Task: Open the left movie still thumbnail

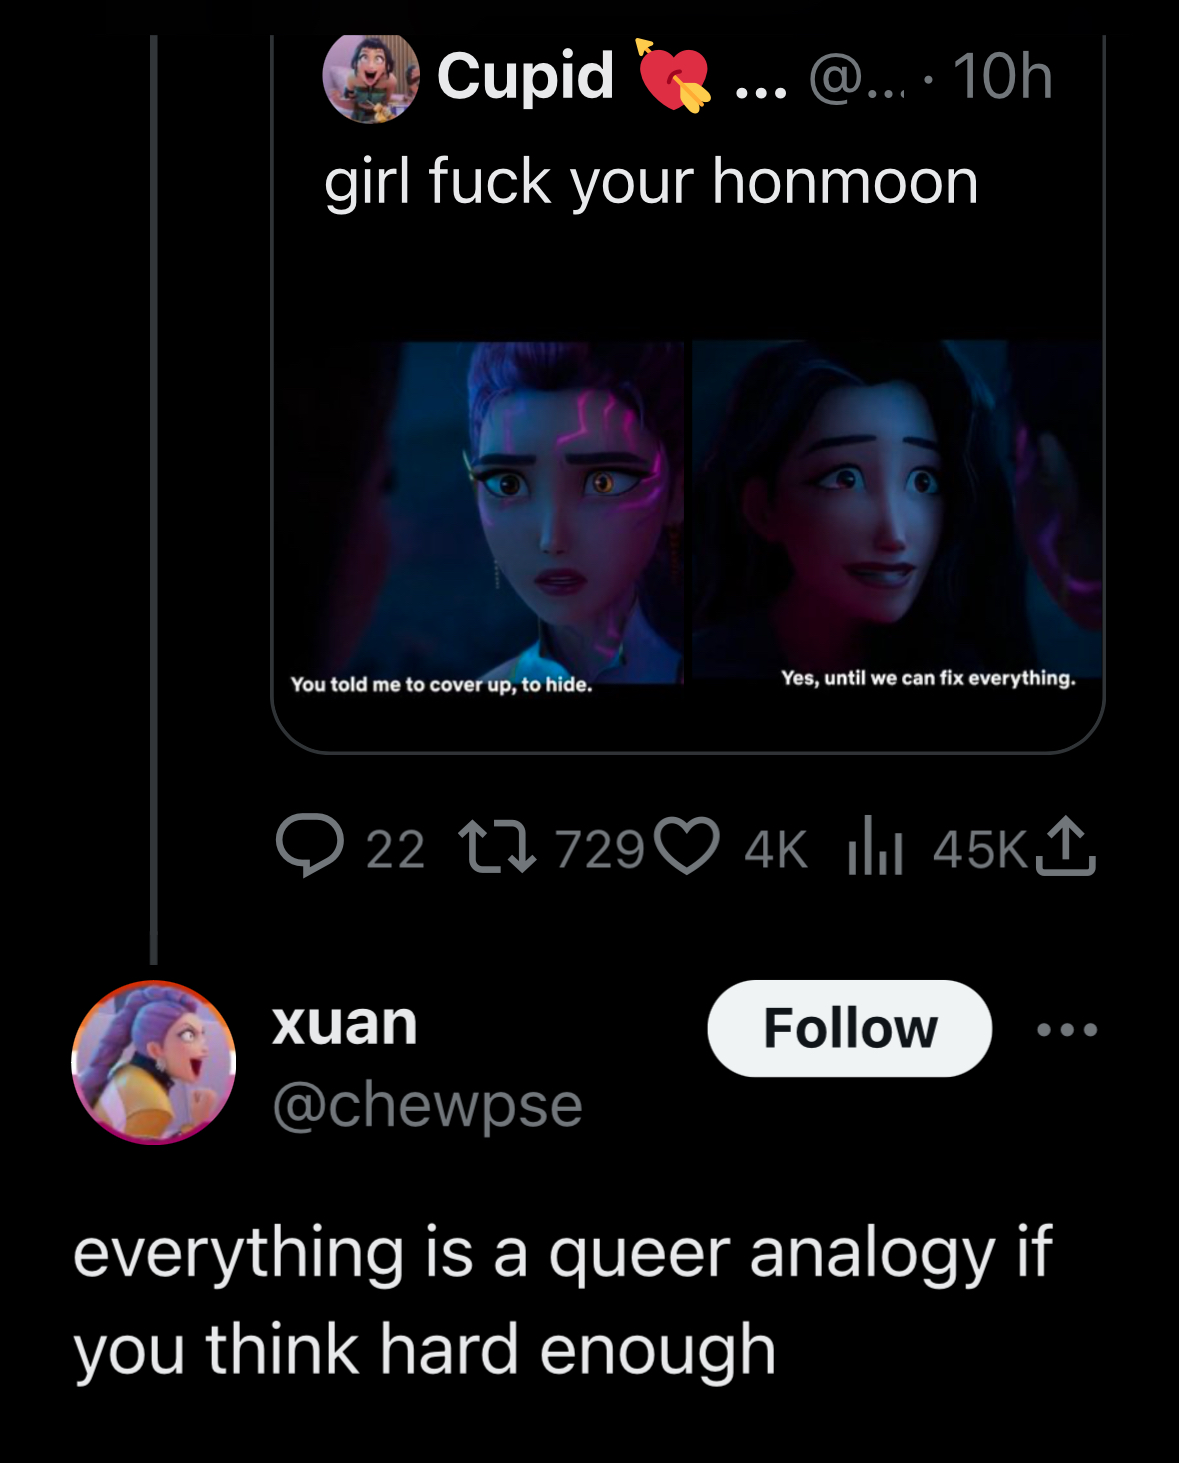Action: click(480, 513)
